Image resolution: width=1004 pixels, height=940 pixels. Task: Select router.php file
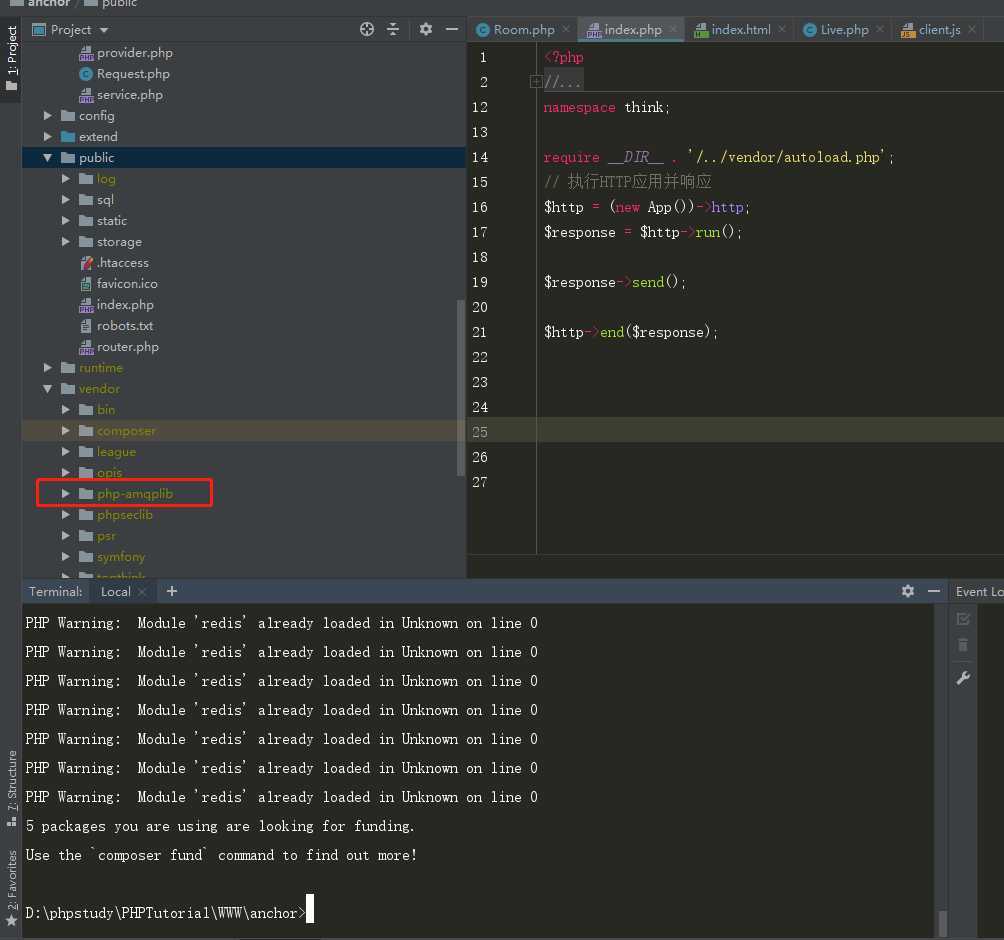point(127,347)
